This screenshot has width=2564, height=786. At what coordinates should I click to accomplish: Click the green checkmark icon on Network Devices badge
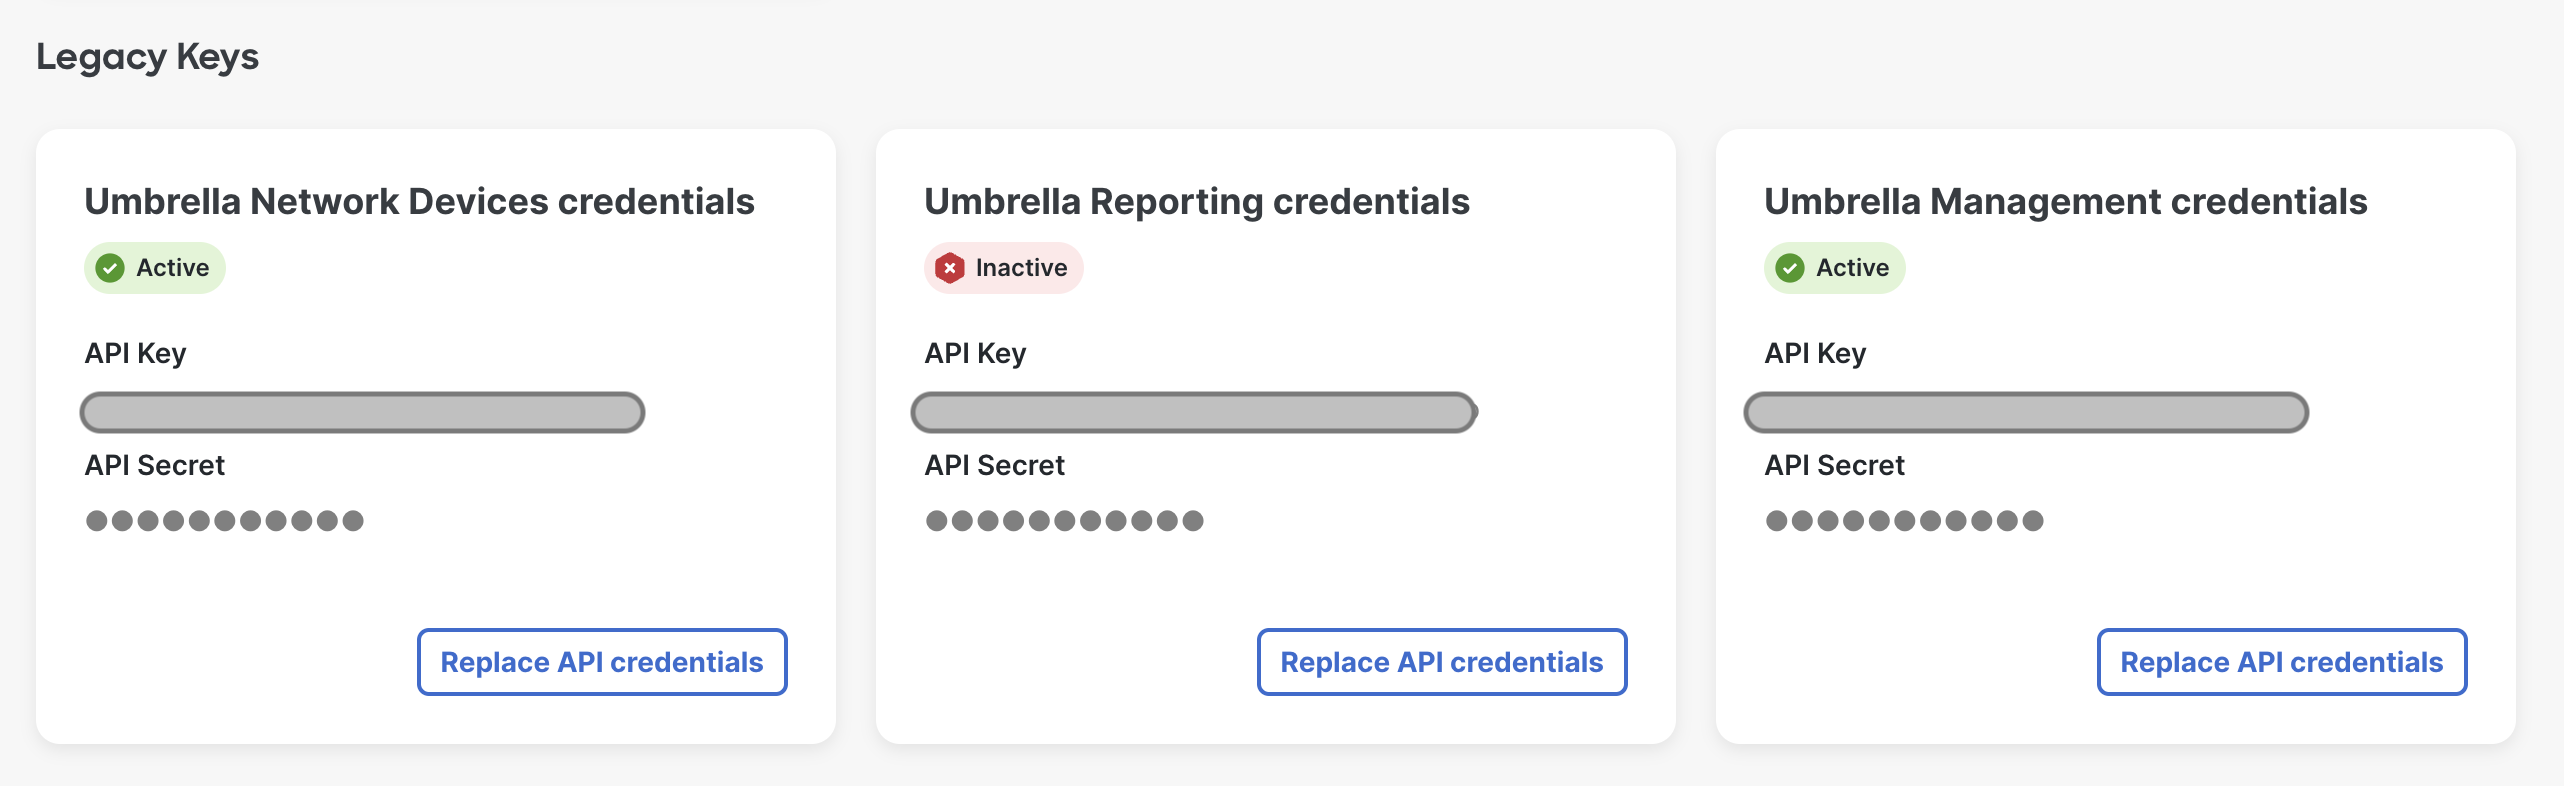(x=110, y=267)
